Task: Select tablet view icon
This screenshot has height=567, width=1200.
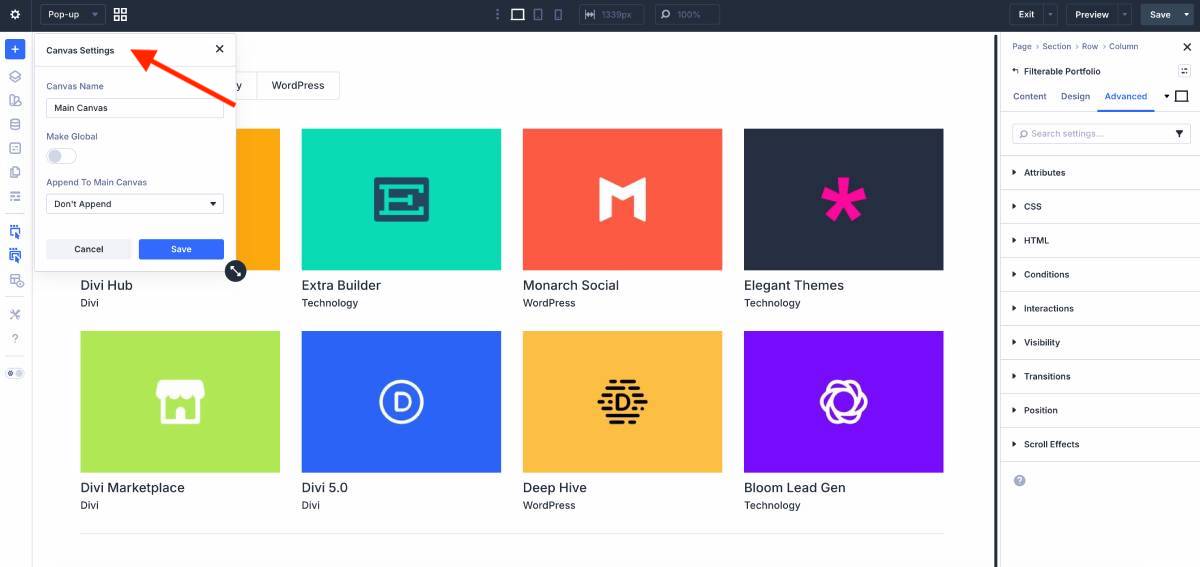Action: coord(538,15)
